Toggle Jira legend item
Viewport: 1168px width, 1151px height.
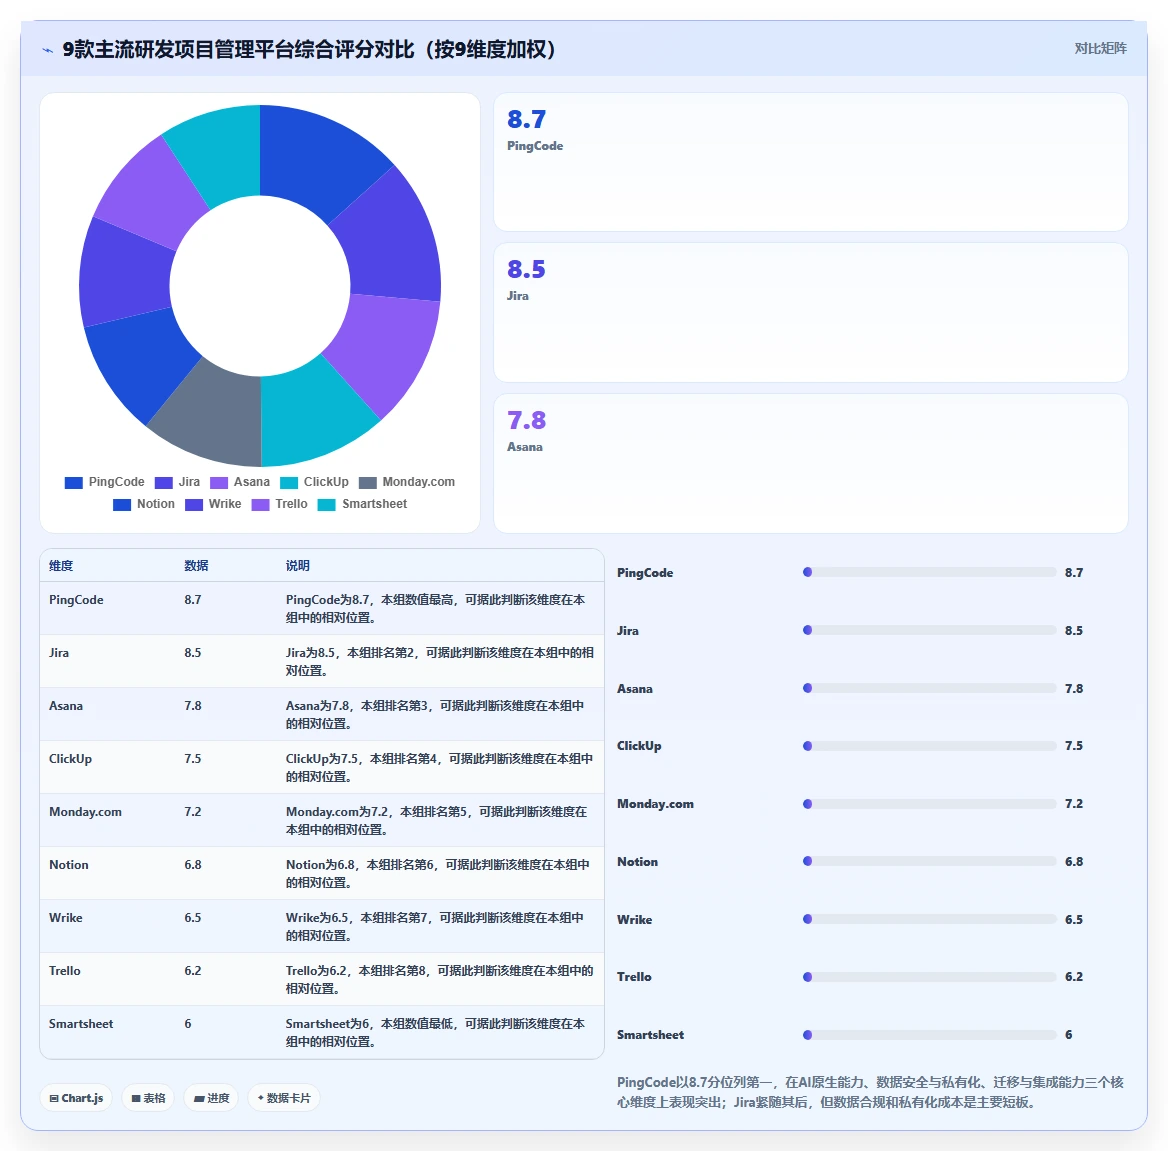[178, 482]
